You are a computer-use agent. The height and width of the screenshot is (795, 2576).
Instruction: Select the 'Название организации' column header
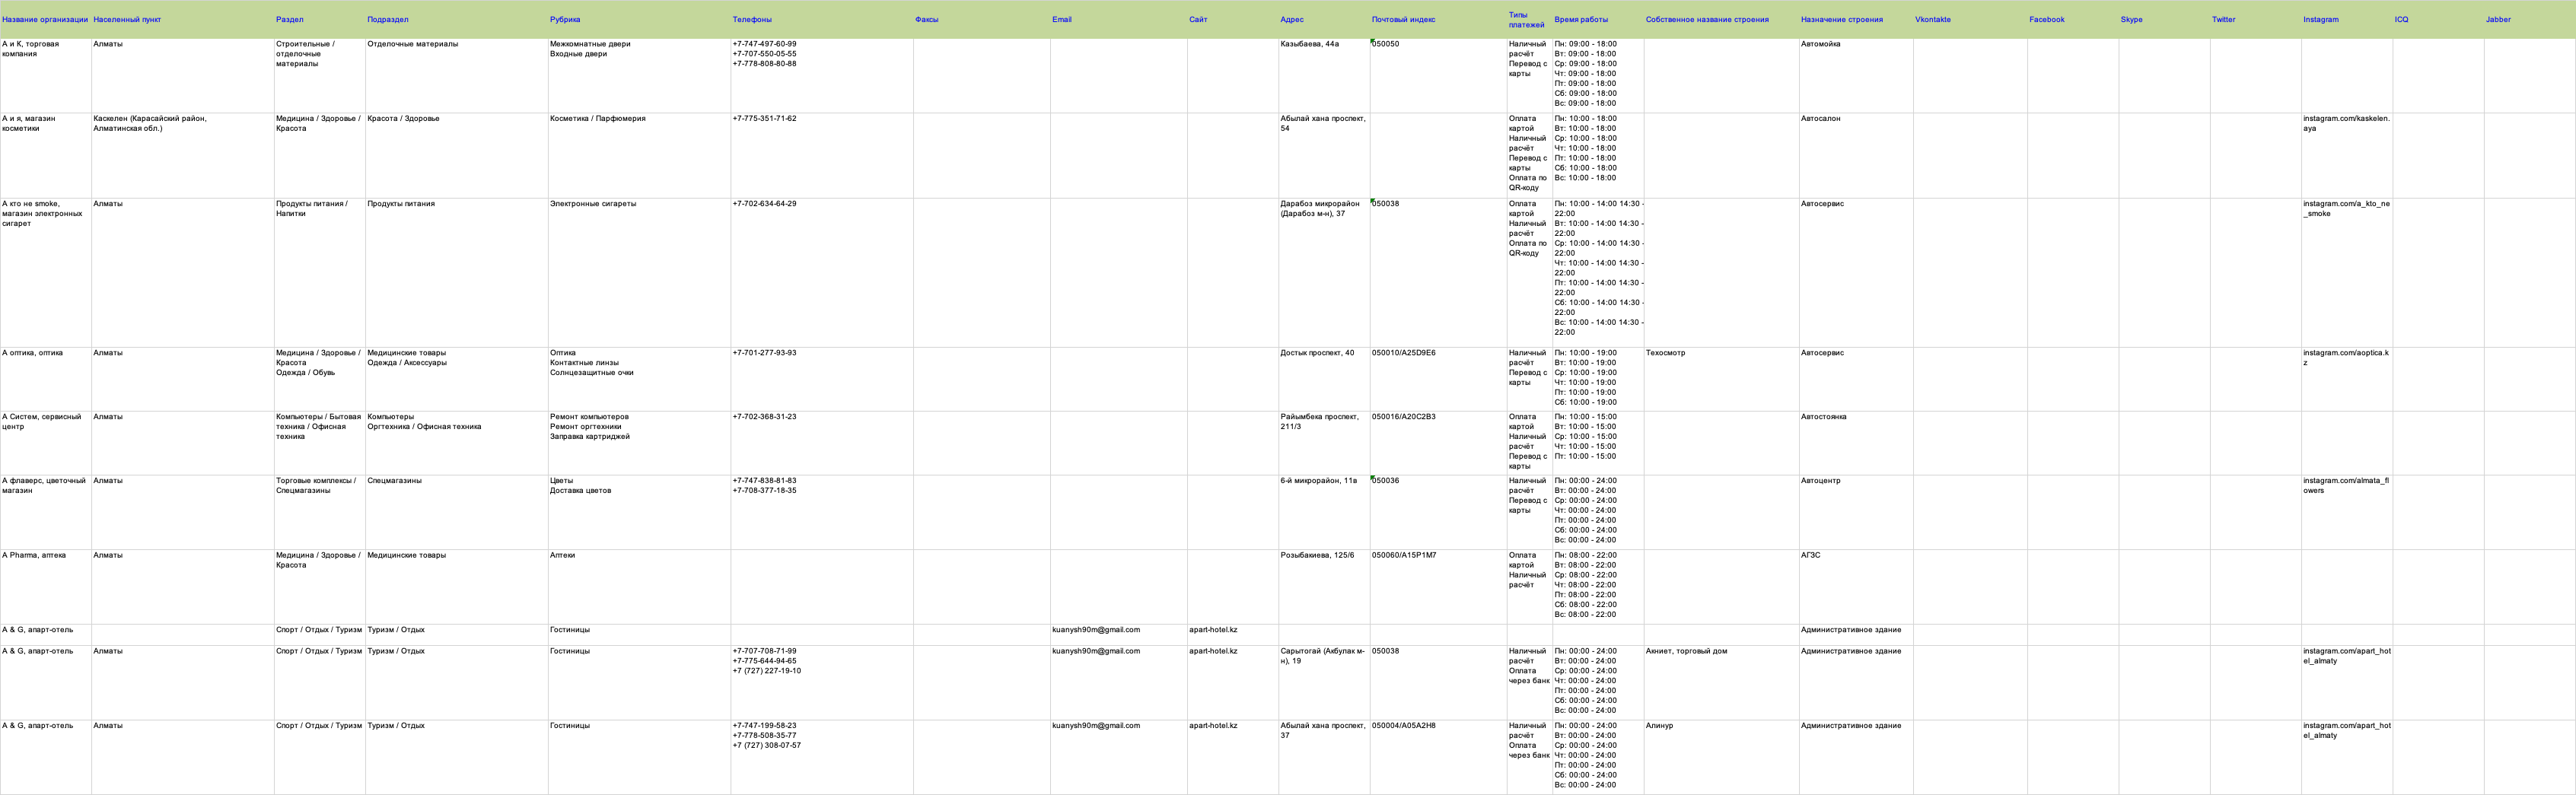[x=45, y=19]
